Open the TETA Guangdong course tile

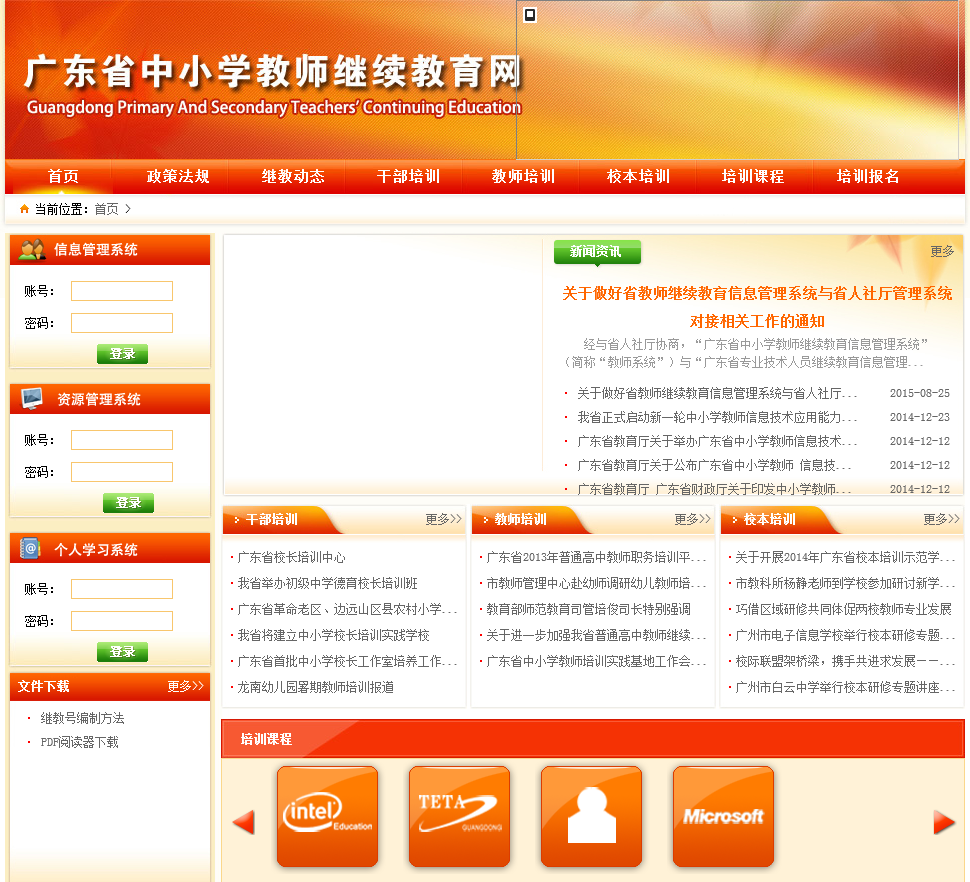click(x=459, y=816)
